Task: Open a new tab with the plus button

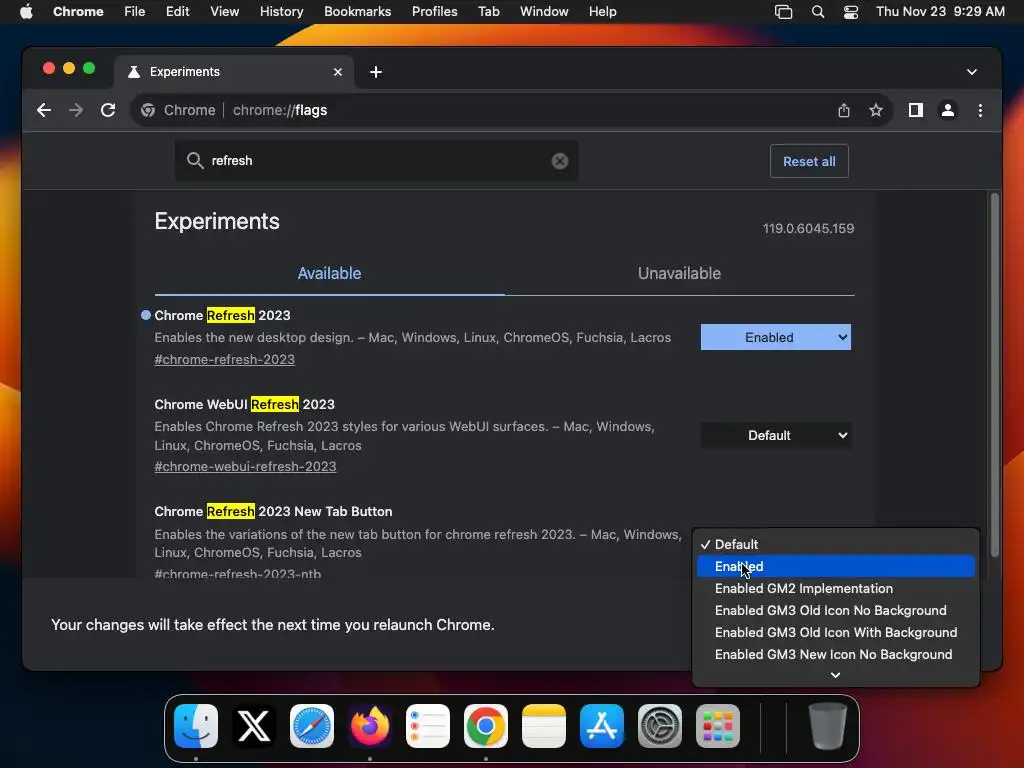Action: [x=376, y=72]
